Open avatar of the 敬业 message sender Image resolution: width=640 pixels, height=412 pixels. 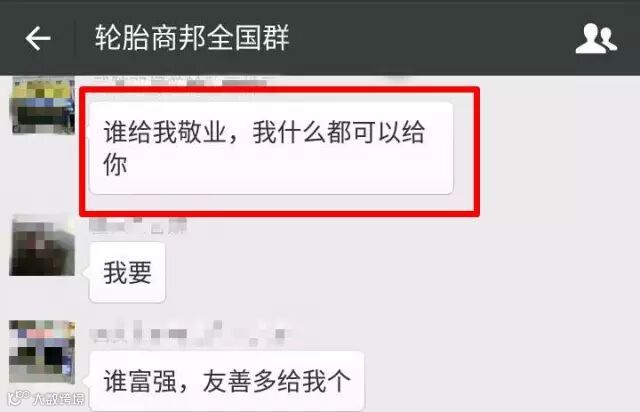(x=42, y=105)
